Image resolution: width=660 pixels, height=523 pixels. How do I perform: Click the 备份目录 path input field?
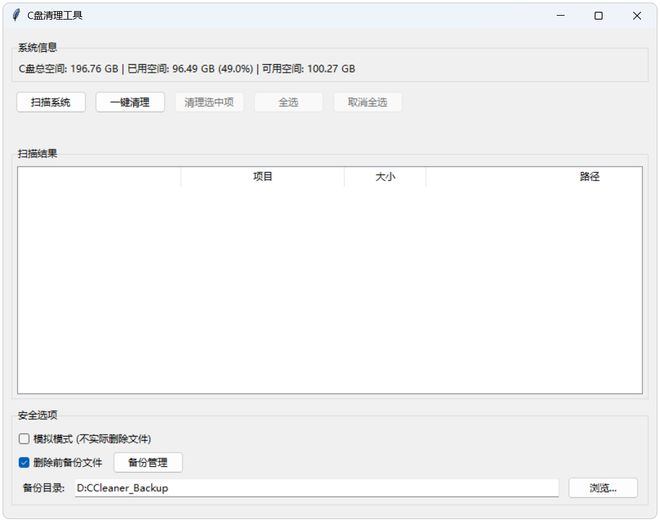(316, 488)
